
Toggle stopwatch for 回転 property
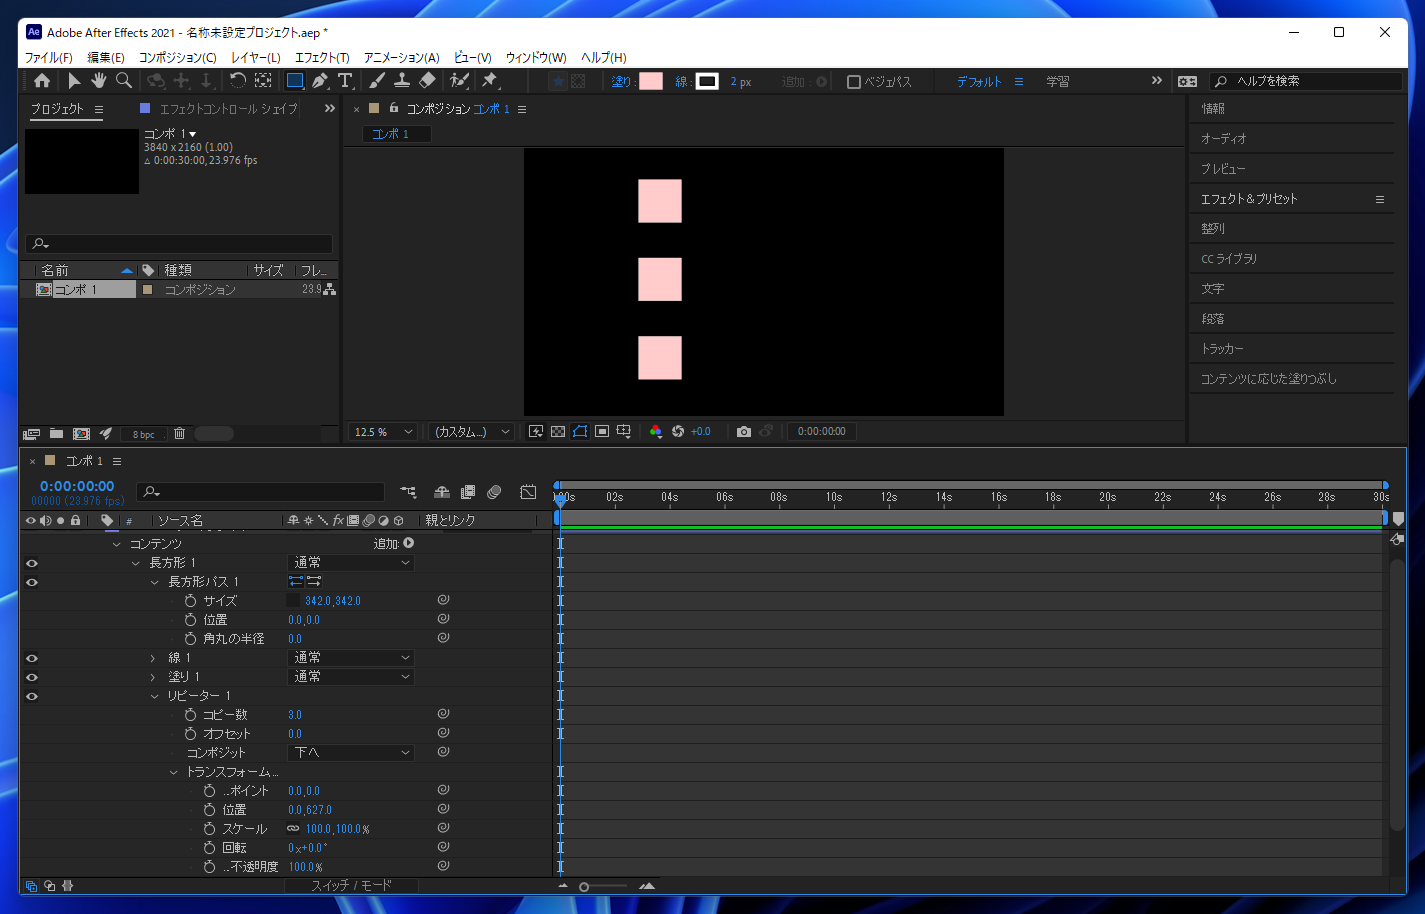click(209, 848)
